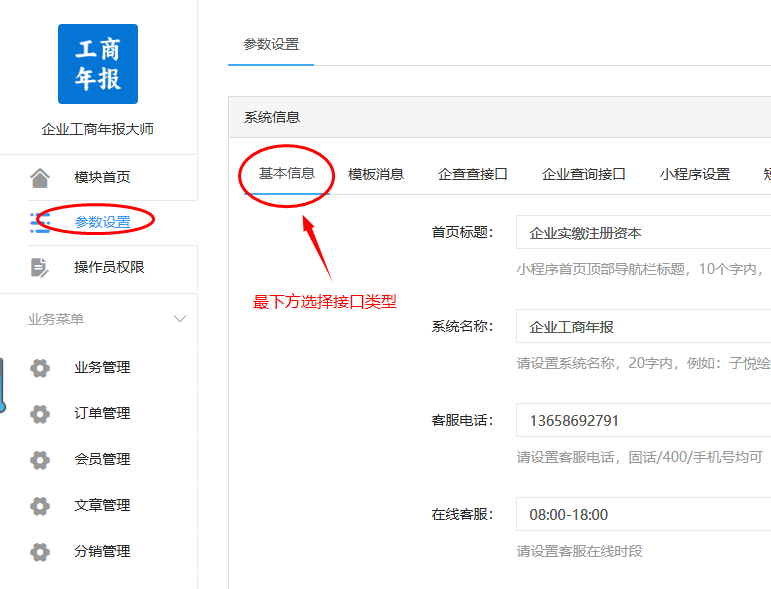This screenshot has height=589, width=771.
Task: Click the 客服电话 input field
Action: tap(644, 420)
